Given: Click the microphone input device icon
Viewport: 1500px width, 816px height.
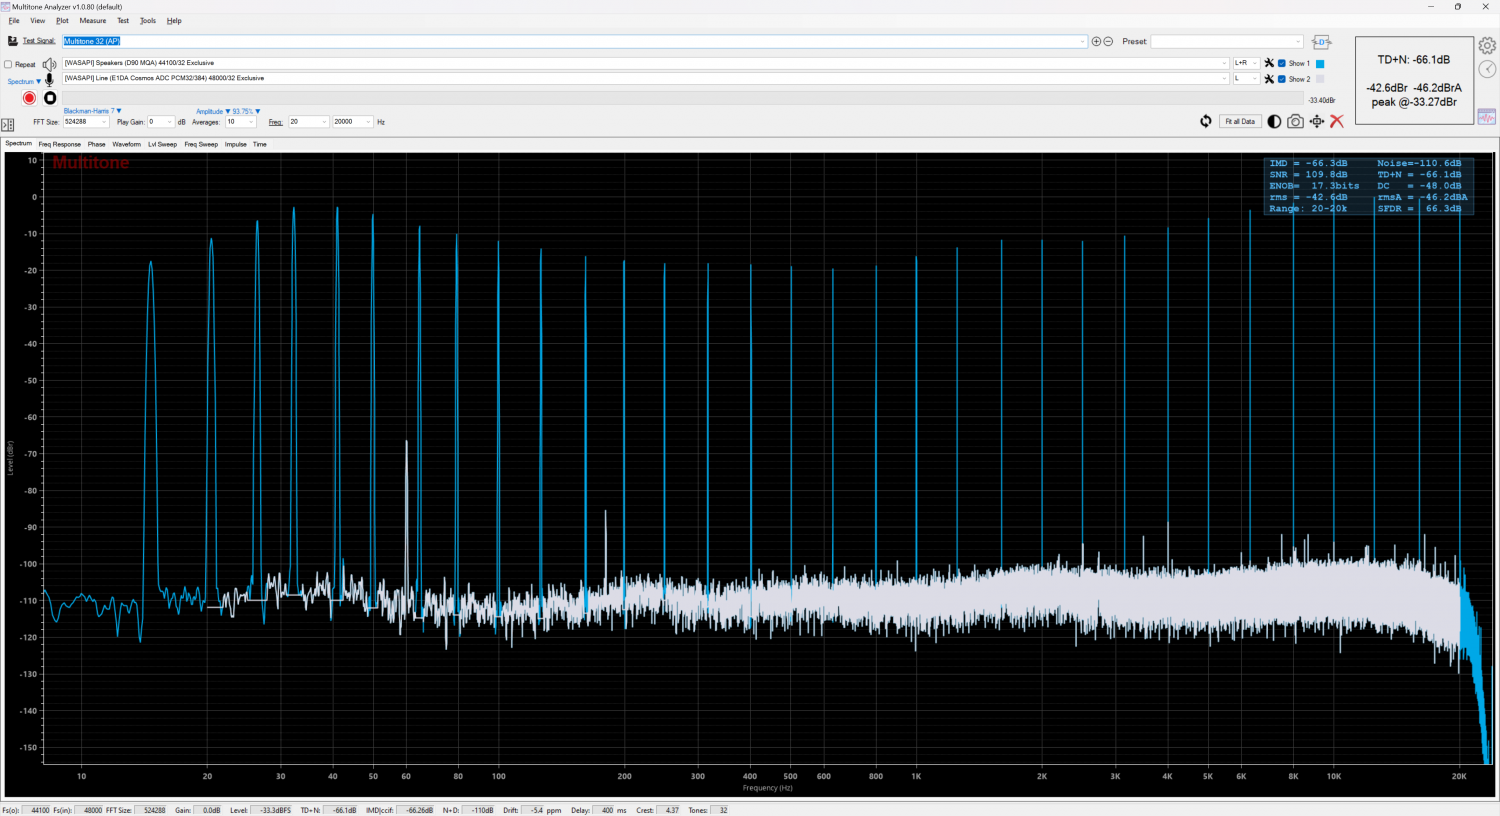Looking at the screenshot, I should coord(49,80).
